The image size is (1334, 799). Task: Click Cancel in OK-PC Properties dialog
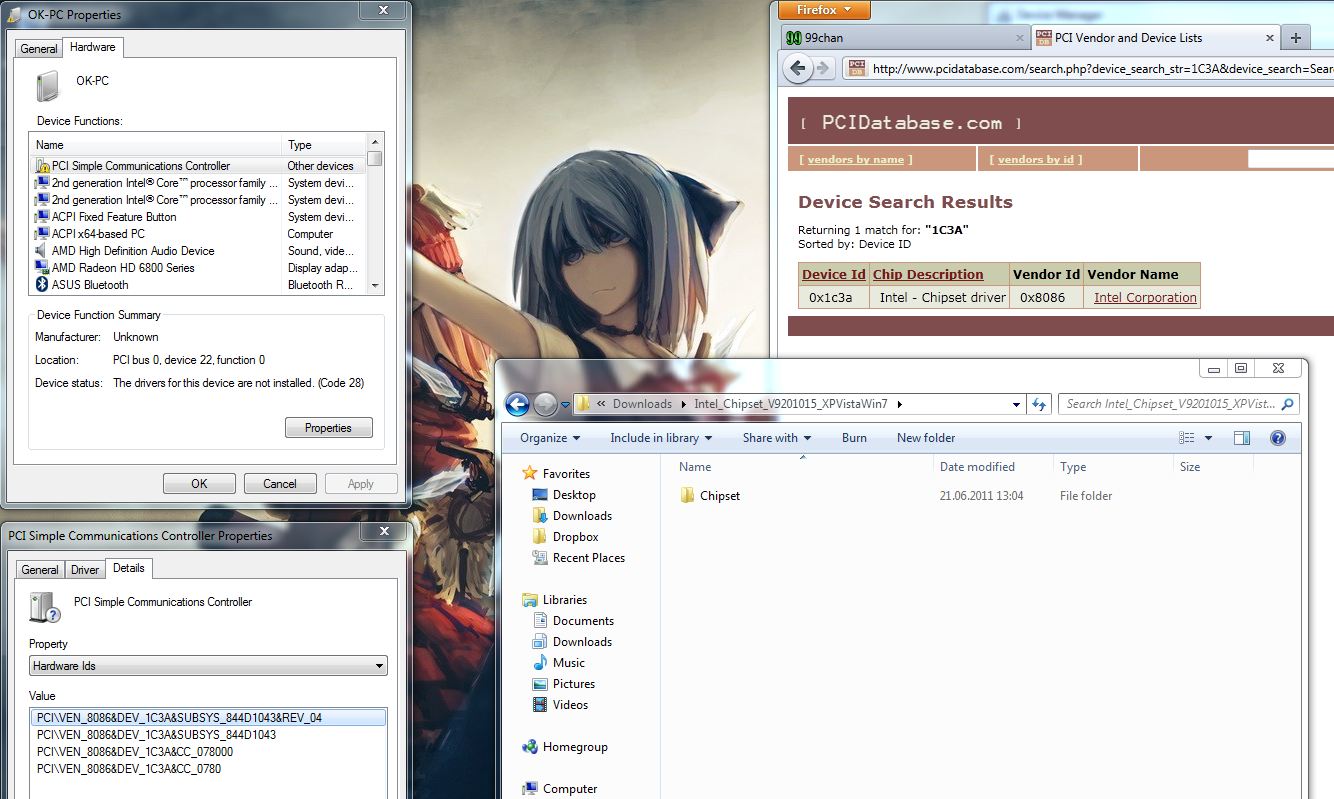[280, 484]
